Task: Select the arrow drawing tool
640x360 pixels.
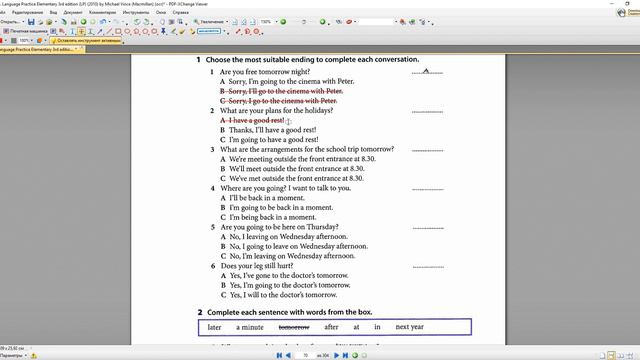Action: pyautogui.click(x=100, y=31)
